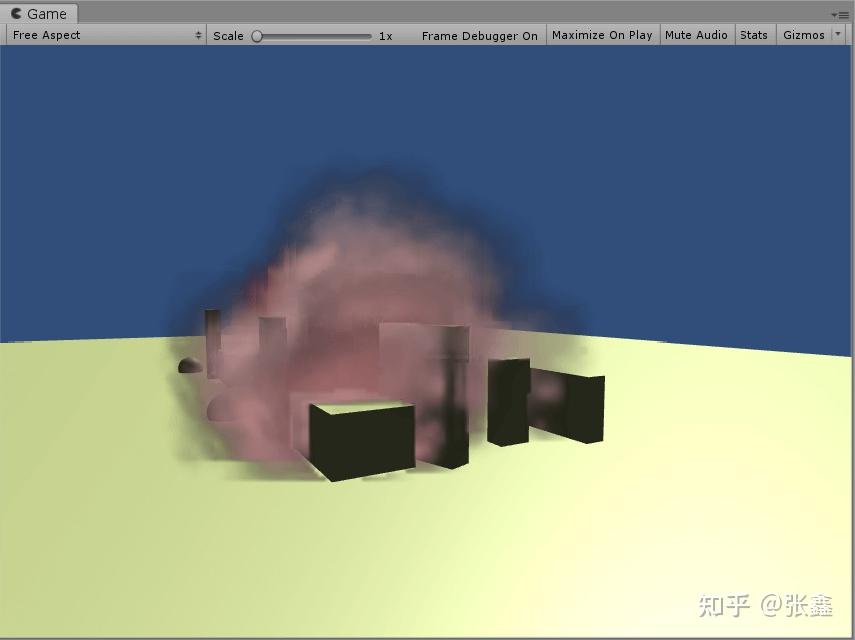Click the Scale slider handle
Screen dimensions: 855x640
point(259,35)
